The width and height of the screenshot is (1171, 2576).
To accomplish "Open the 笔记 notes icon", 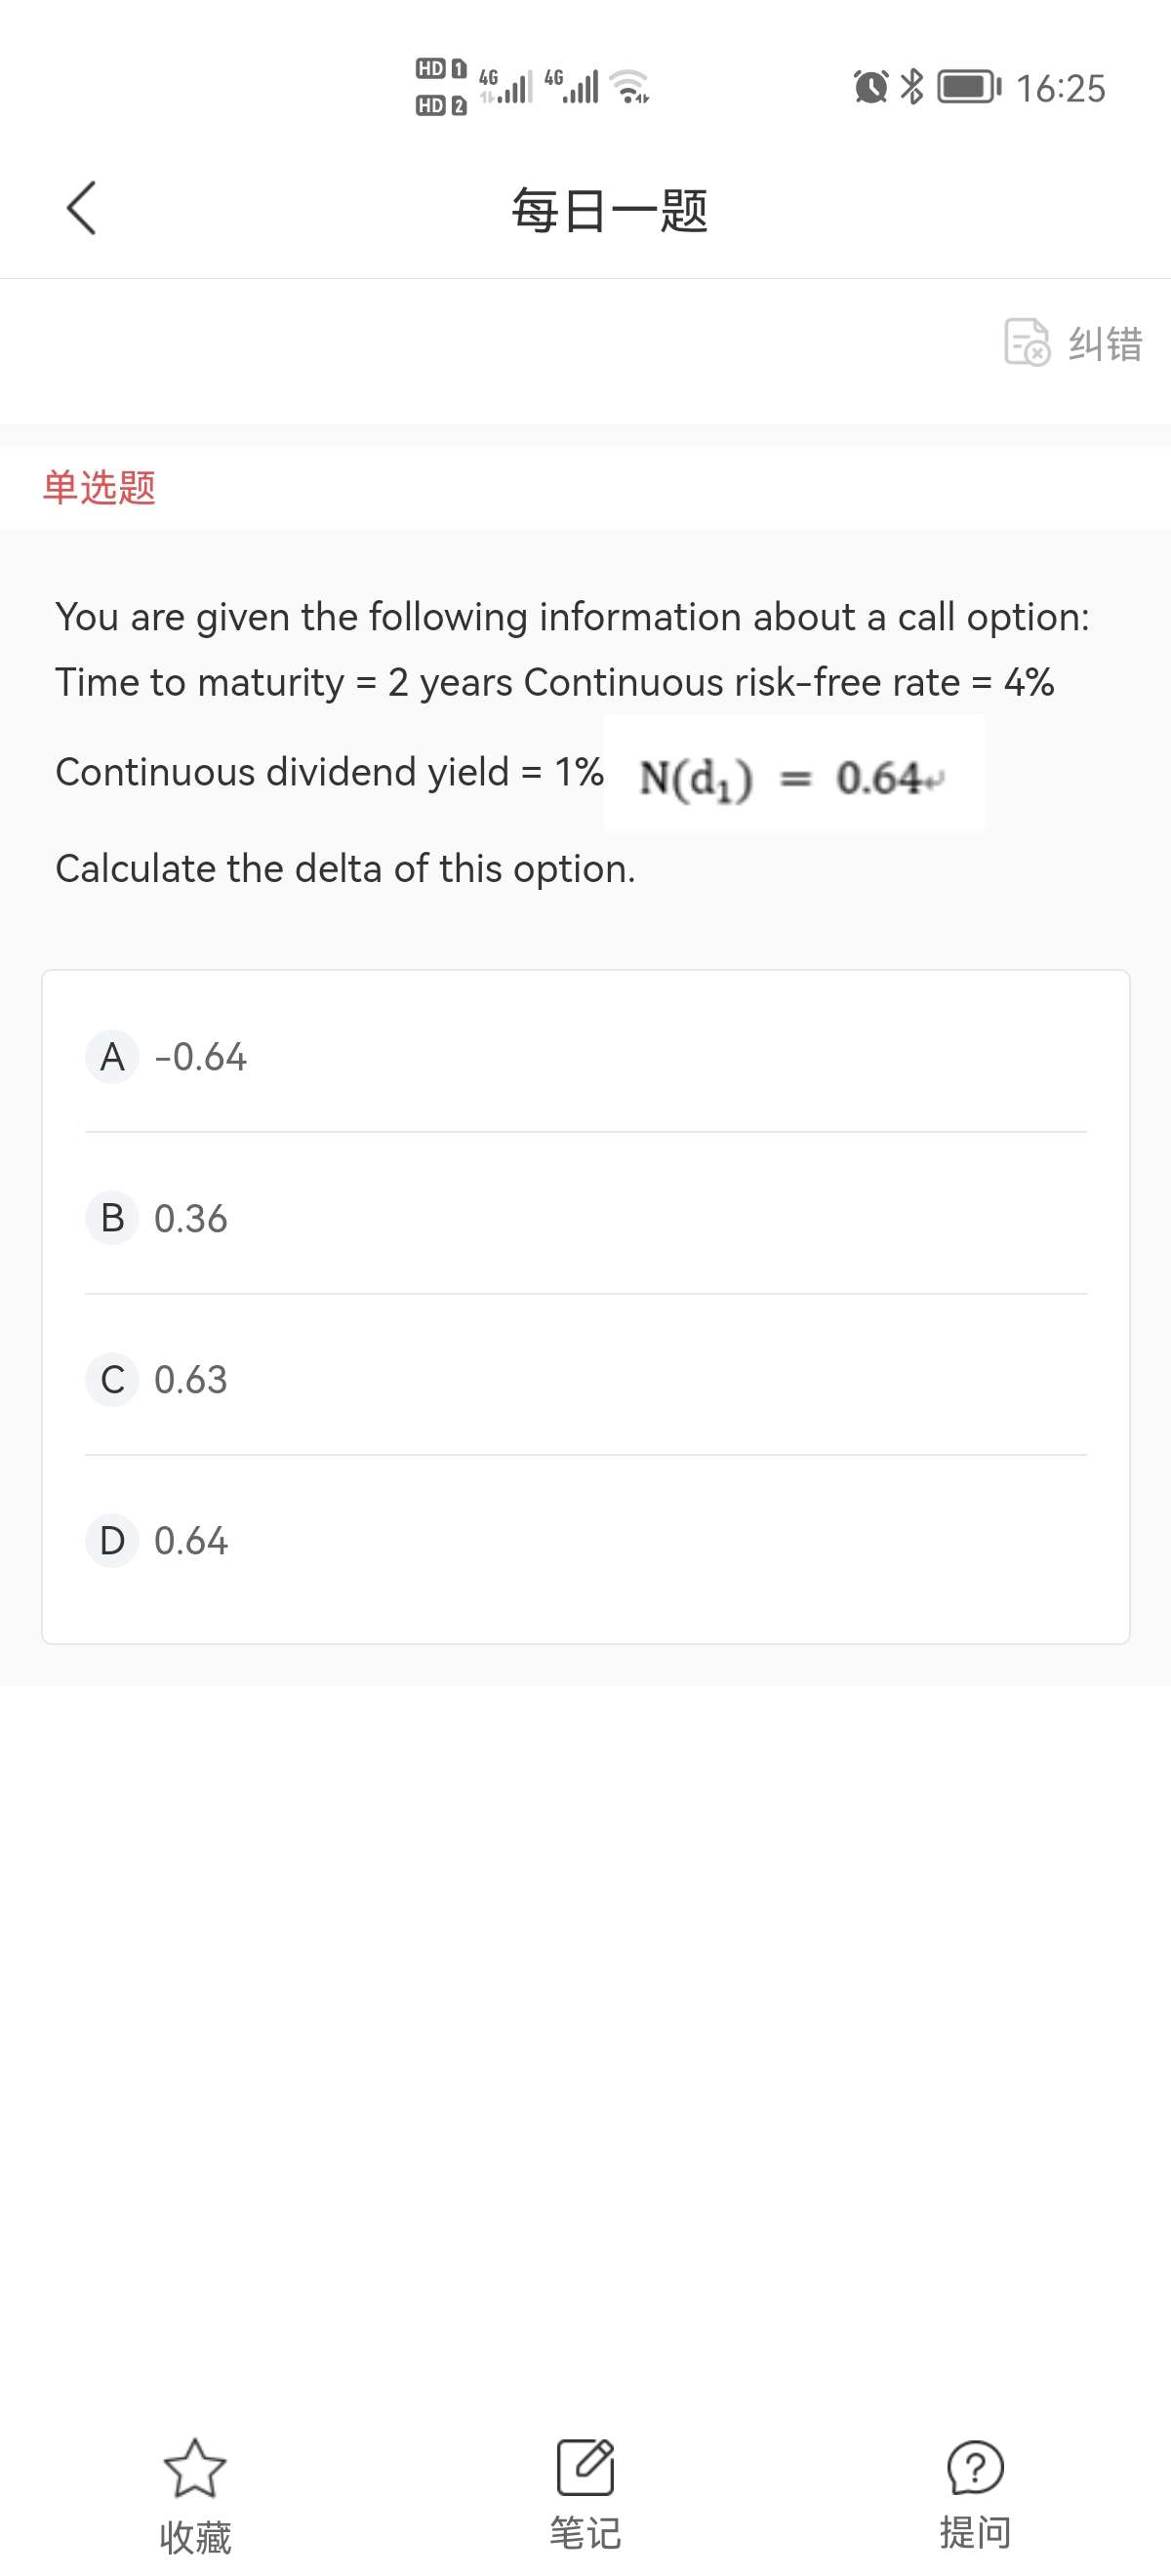I will tap(585, 2467).
